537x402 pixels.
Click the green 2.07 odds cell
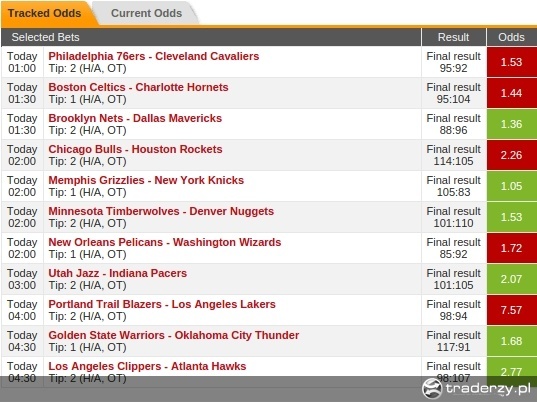tap(512, 279)
